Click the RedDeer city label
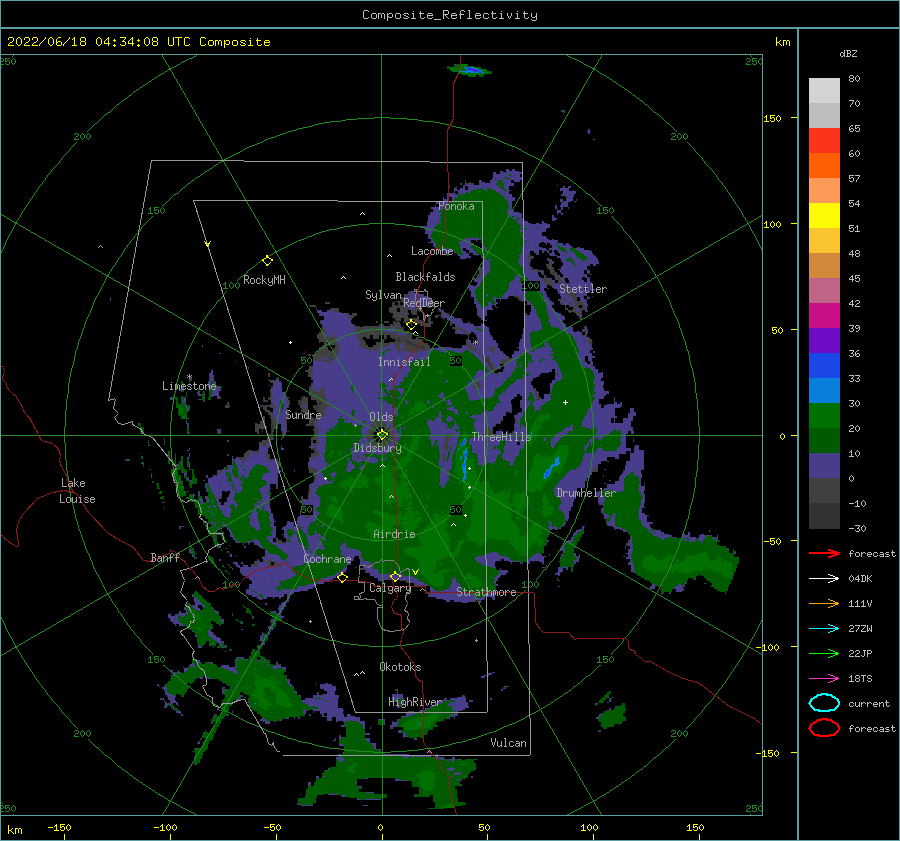 click(x=424, y=303)
